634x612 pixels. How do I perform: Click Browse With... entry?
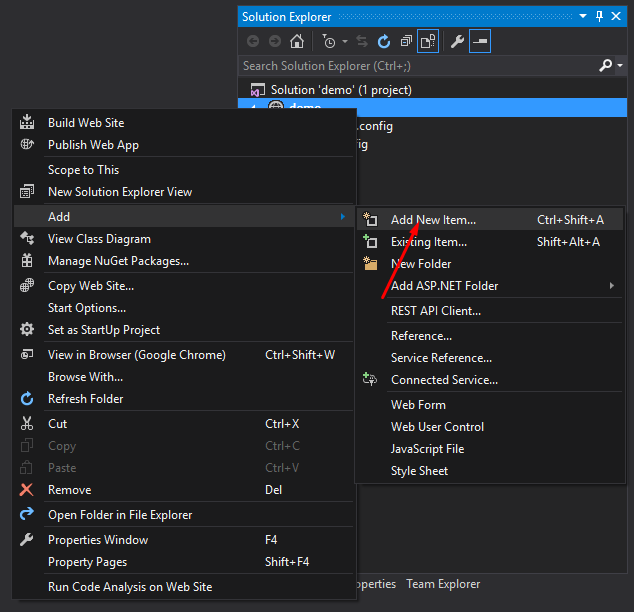click(x=184, y=377)
